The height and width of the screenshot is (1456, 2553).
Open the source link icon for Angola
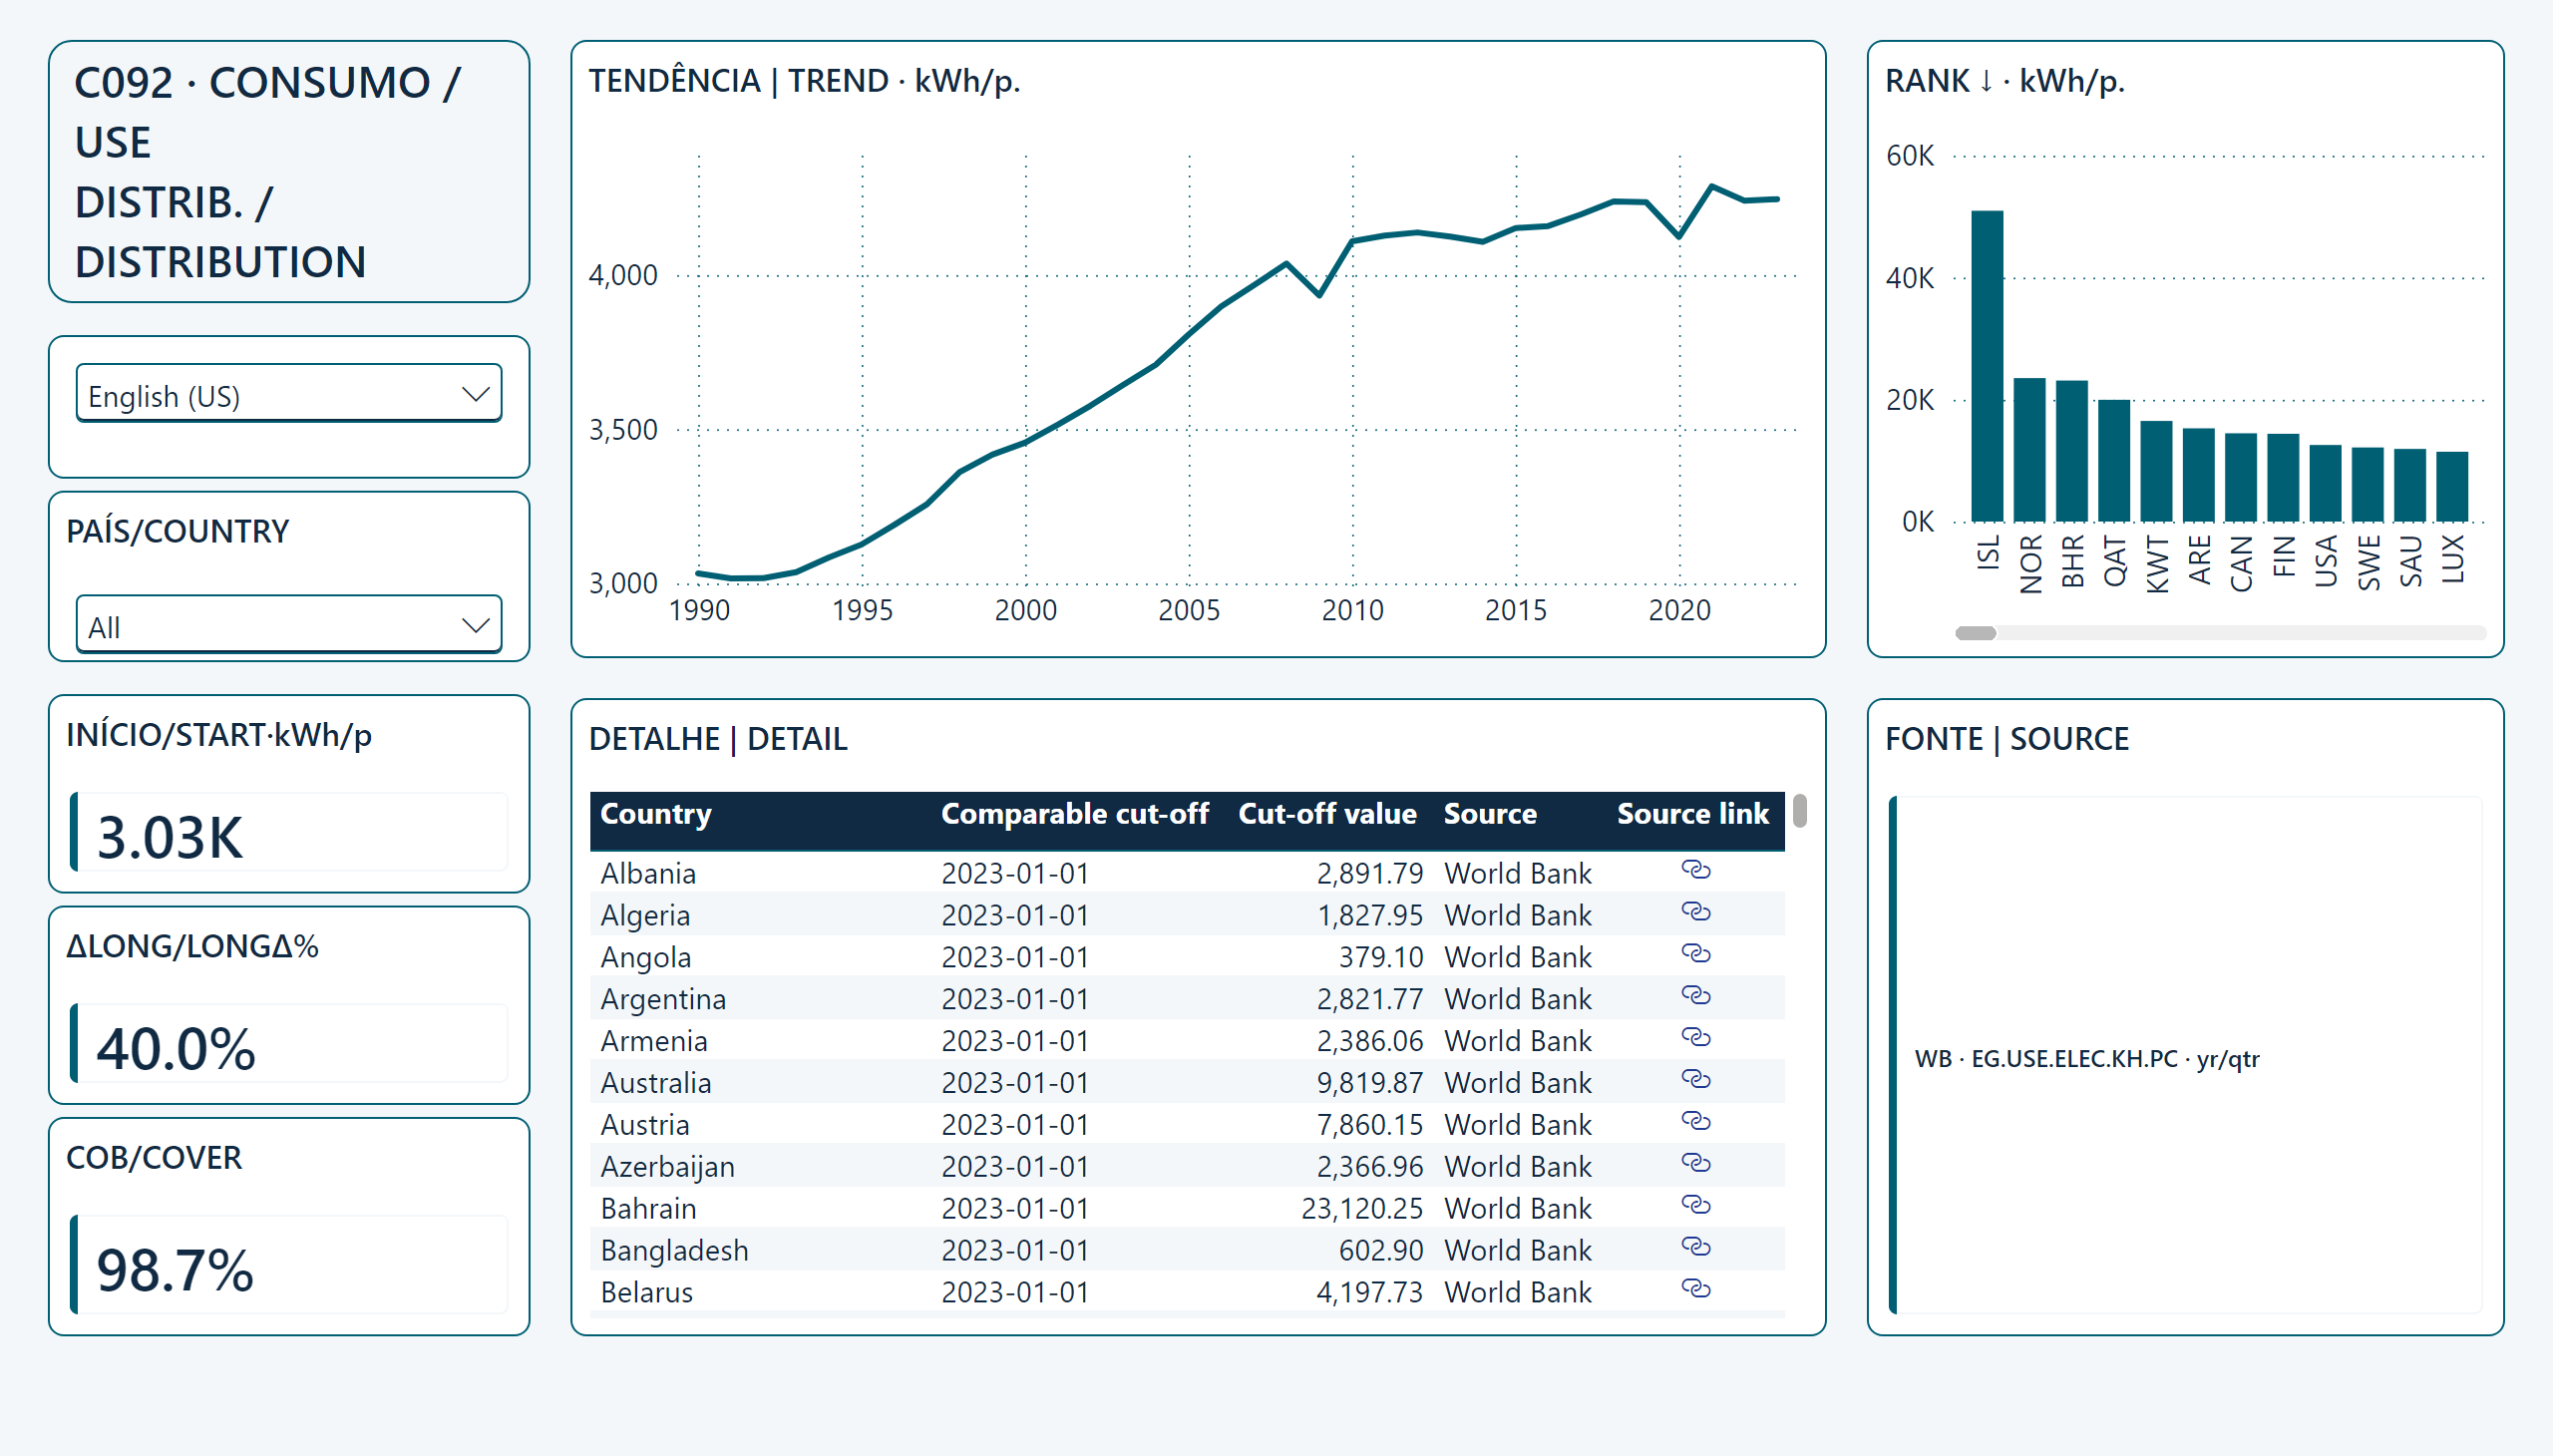point(1695,954)
